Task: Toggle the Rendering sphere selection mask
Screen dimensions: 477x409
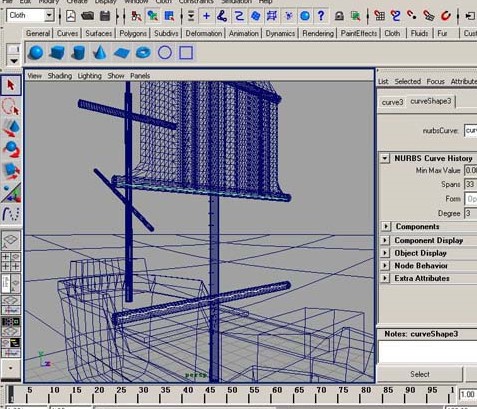Action: [305, 16]
